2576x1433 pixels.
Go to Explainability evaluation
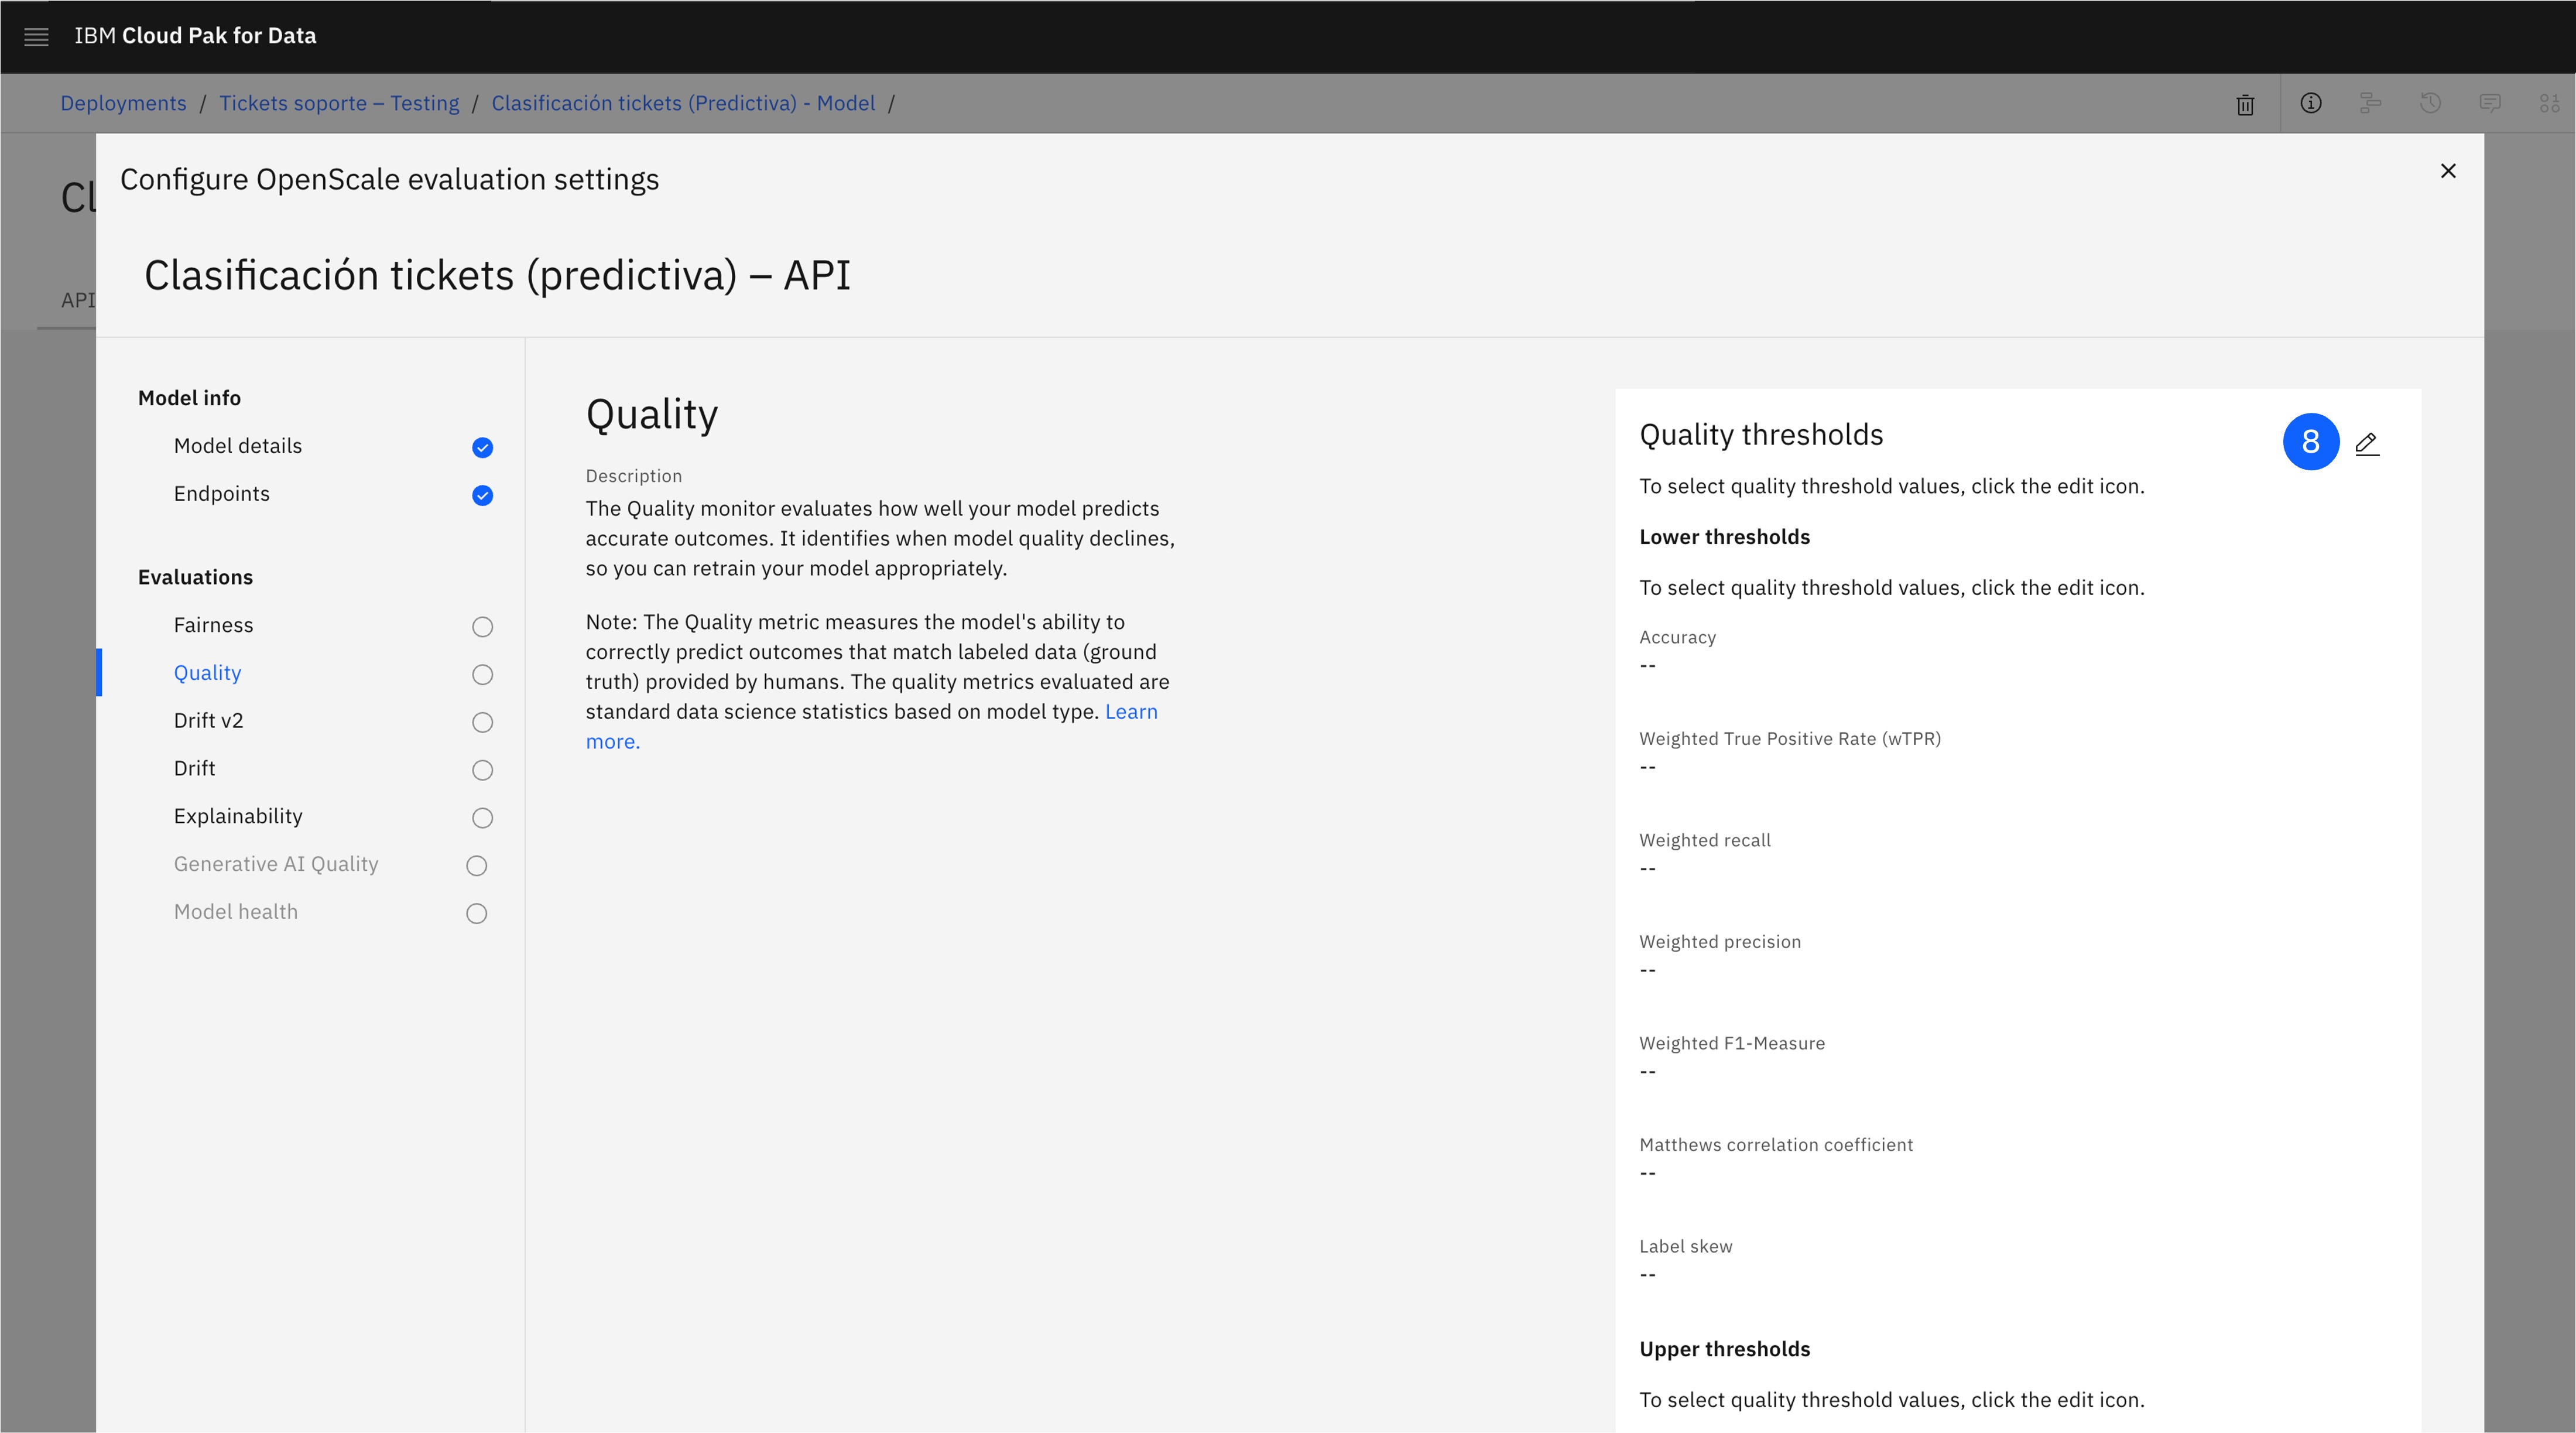point(238,817)
